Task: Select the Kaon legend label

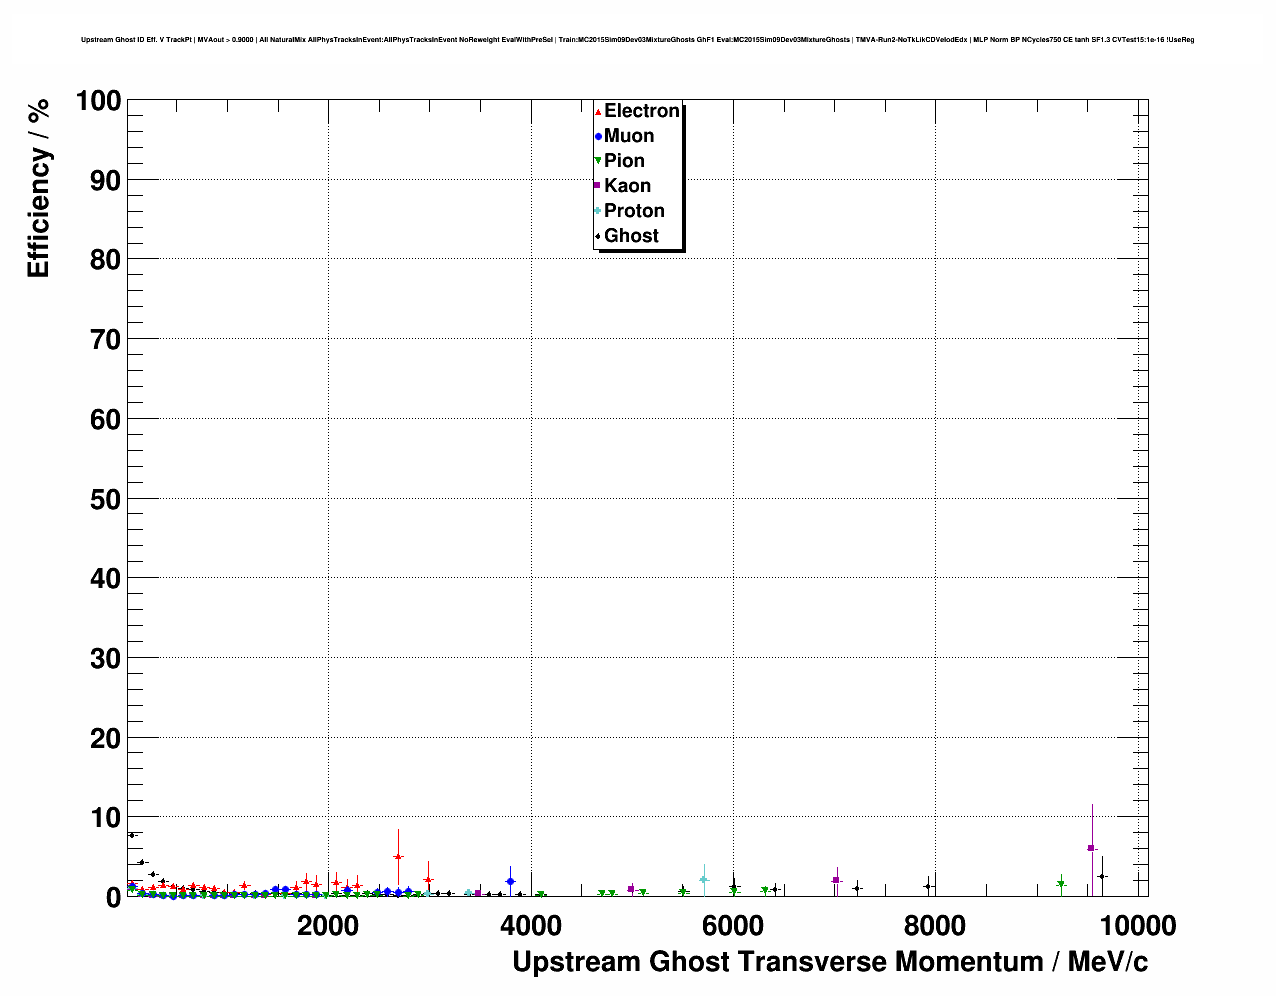Action: click(627, 186)
